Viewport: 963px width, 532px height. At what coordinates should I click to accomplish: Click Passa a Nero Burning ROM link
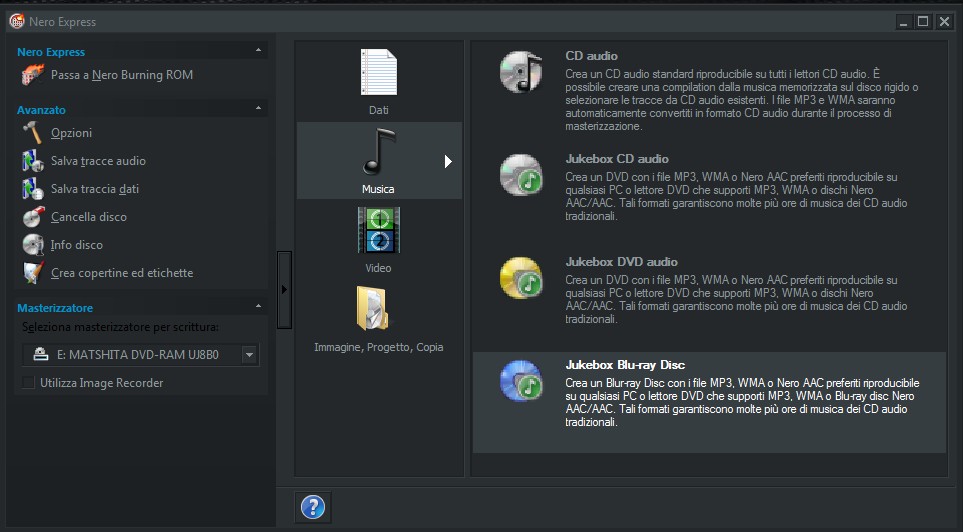tap(122, 75)
